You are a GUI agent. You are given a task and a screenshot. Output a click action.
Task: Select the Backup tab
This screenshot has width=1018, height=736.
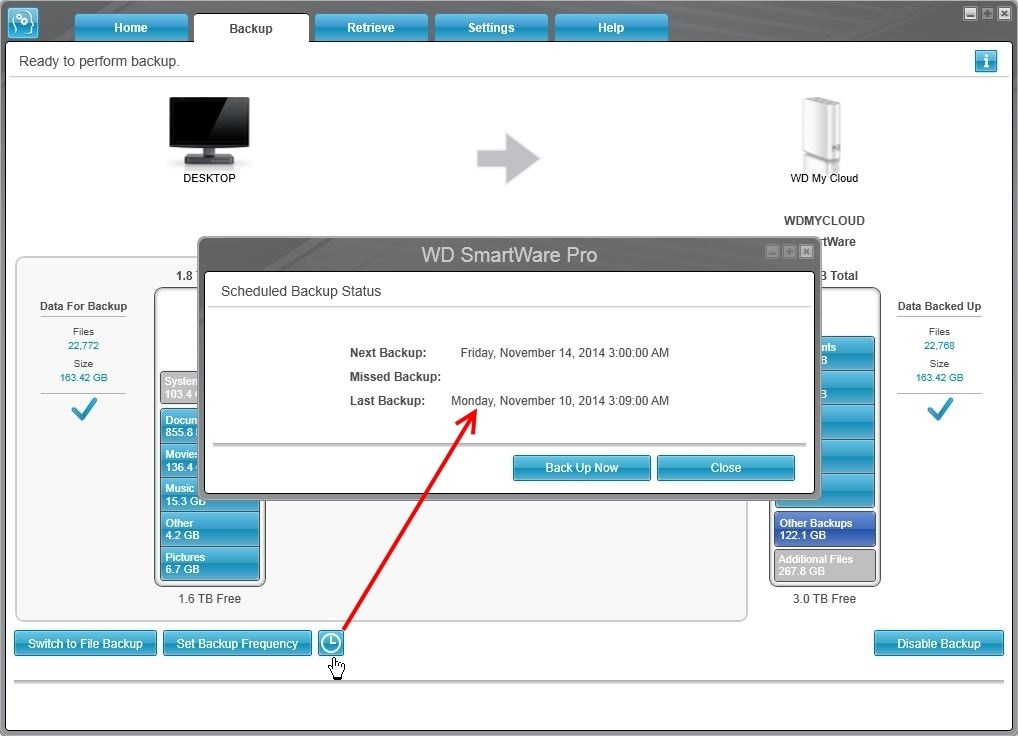tap(251, 28)
